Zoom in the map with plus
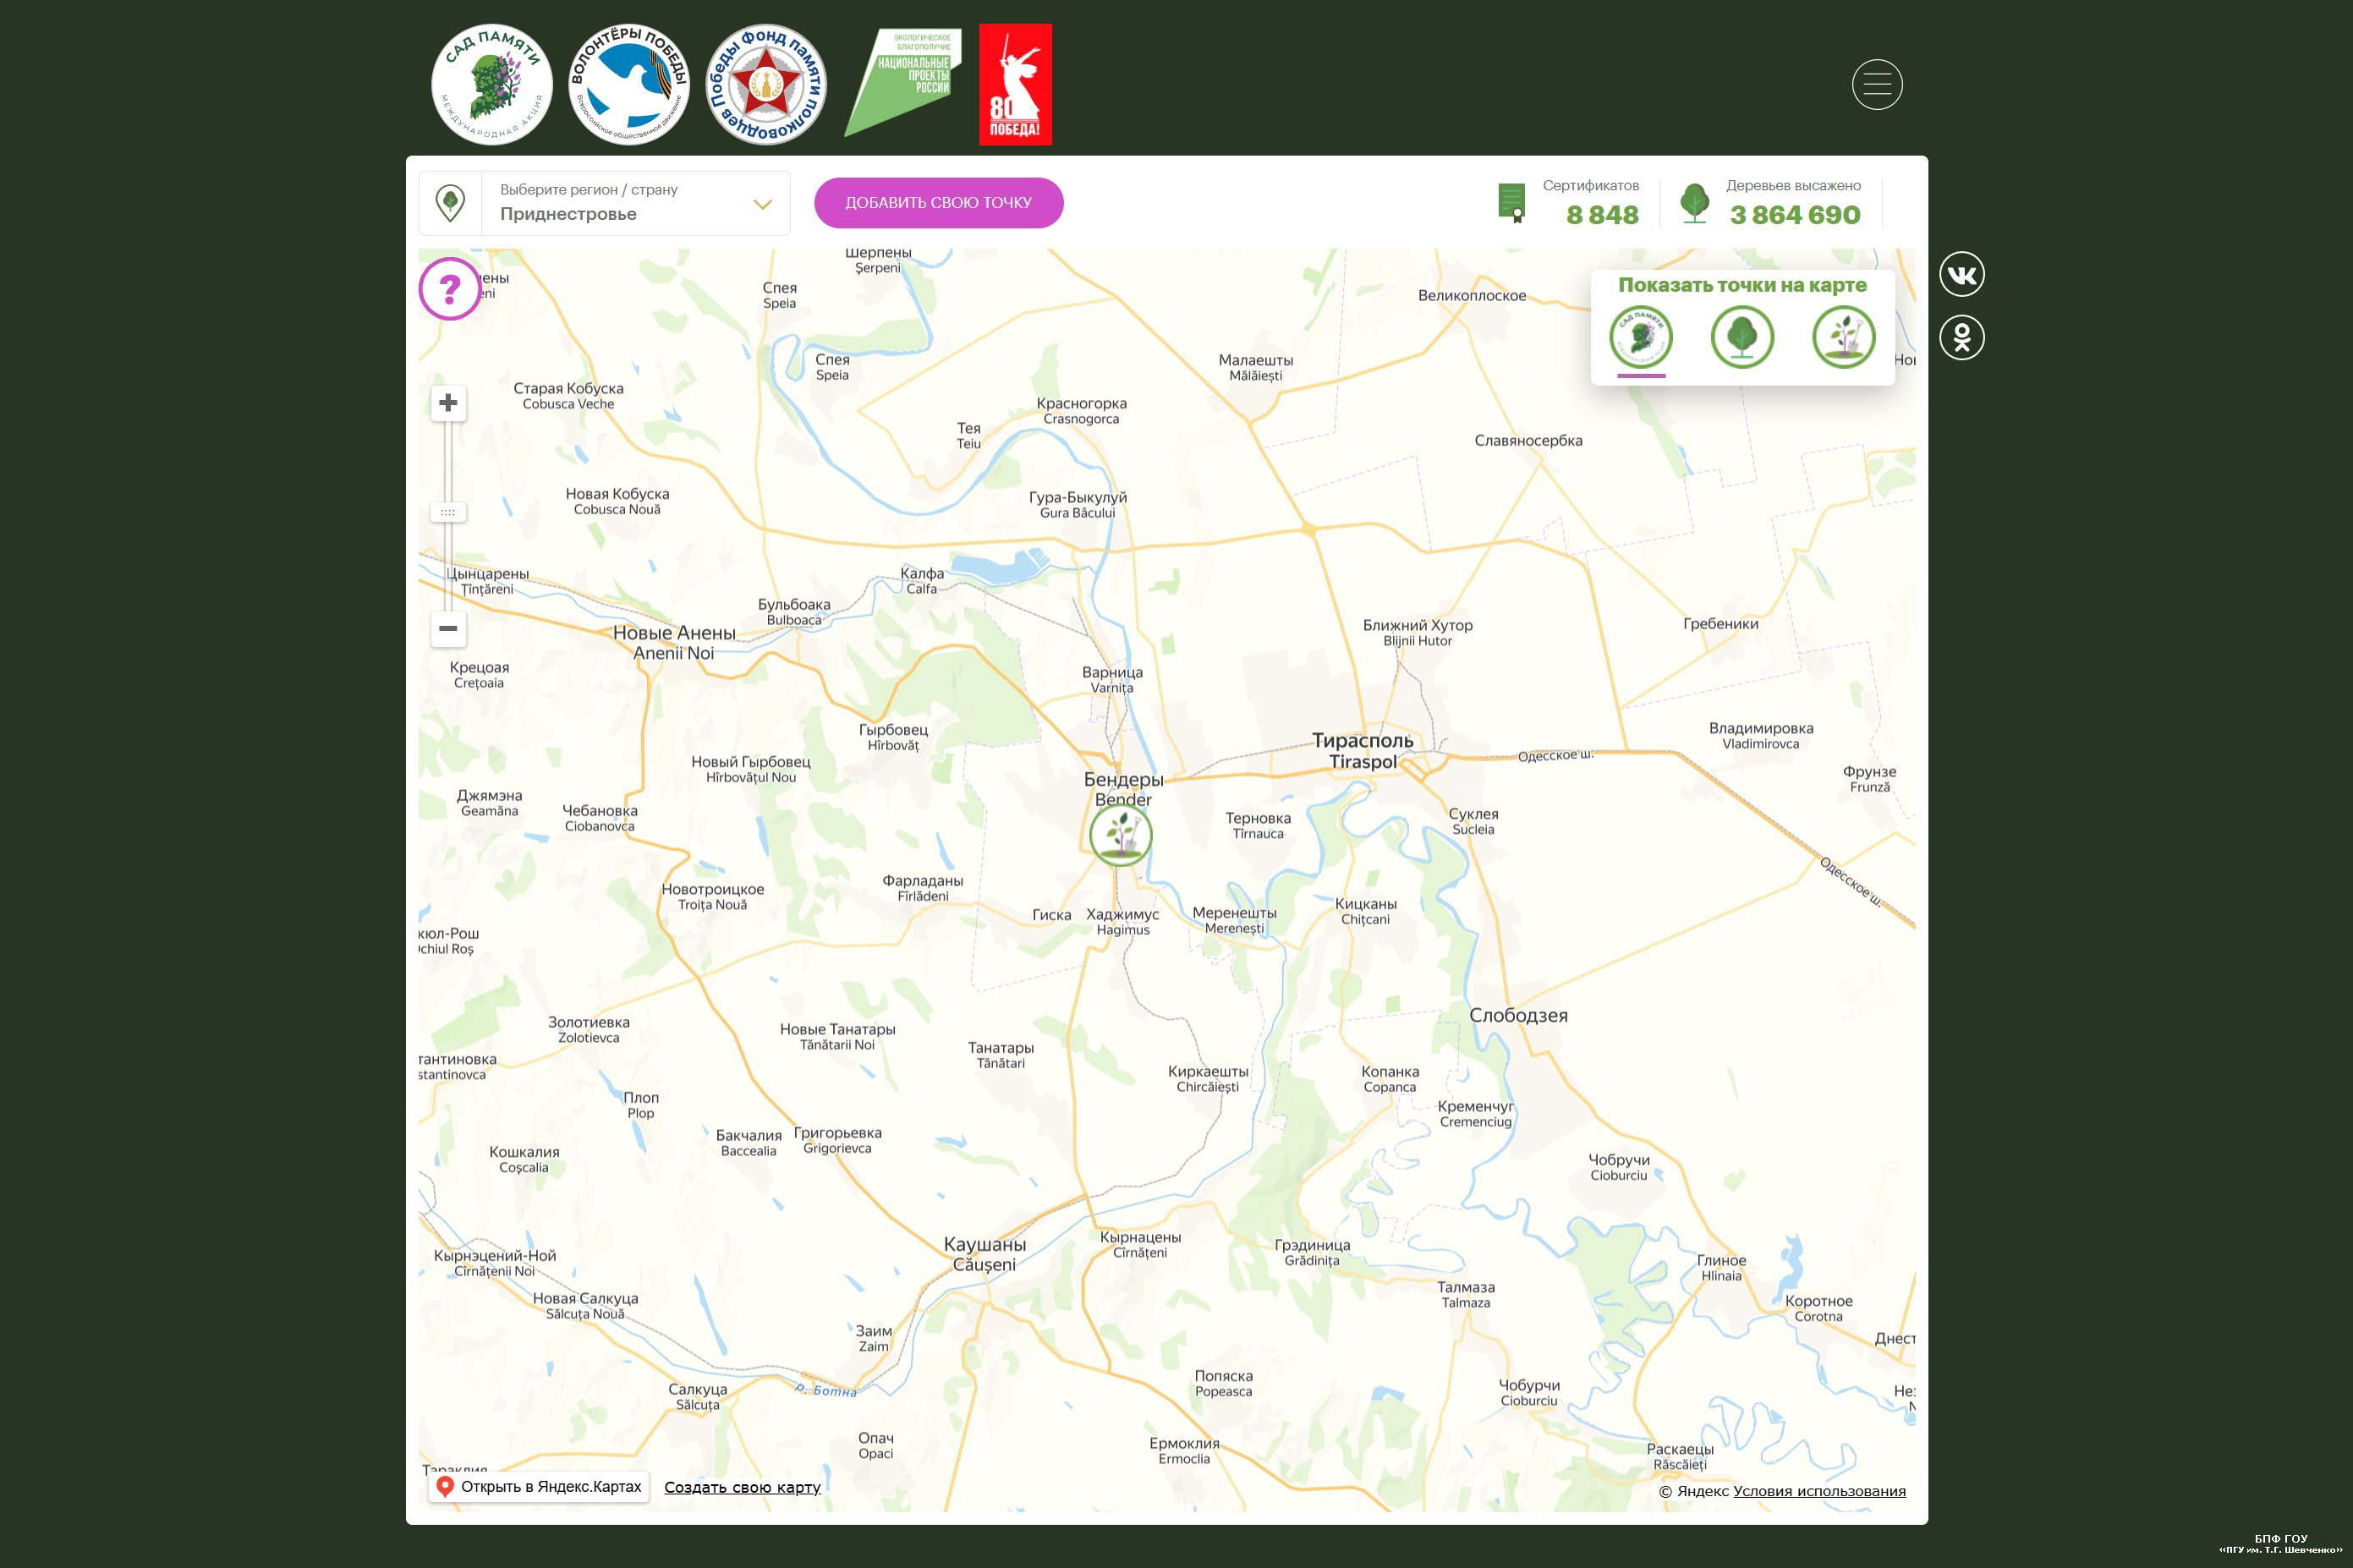Viewport: 2353px width, 1568px height. 448,403
